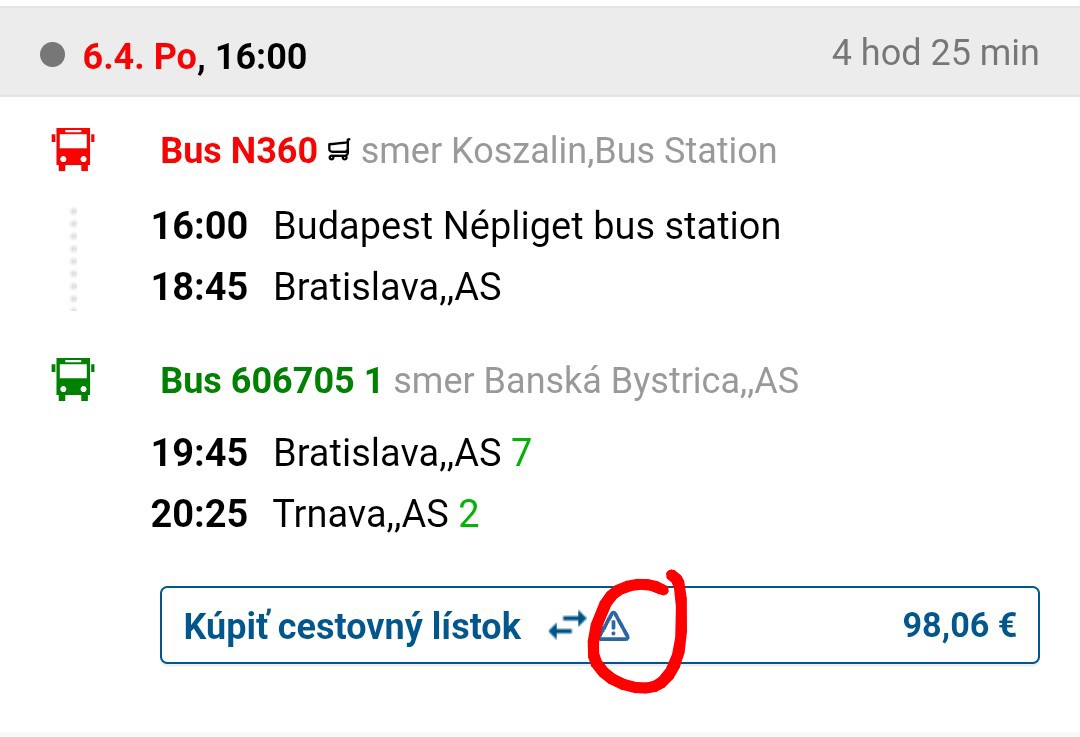Click green platform number 2
The width and height of the screenshot is (1080, 737).
[x=469, y=514]
